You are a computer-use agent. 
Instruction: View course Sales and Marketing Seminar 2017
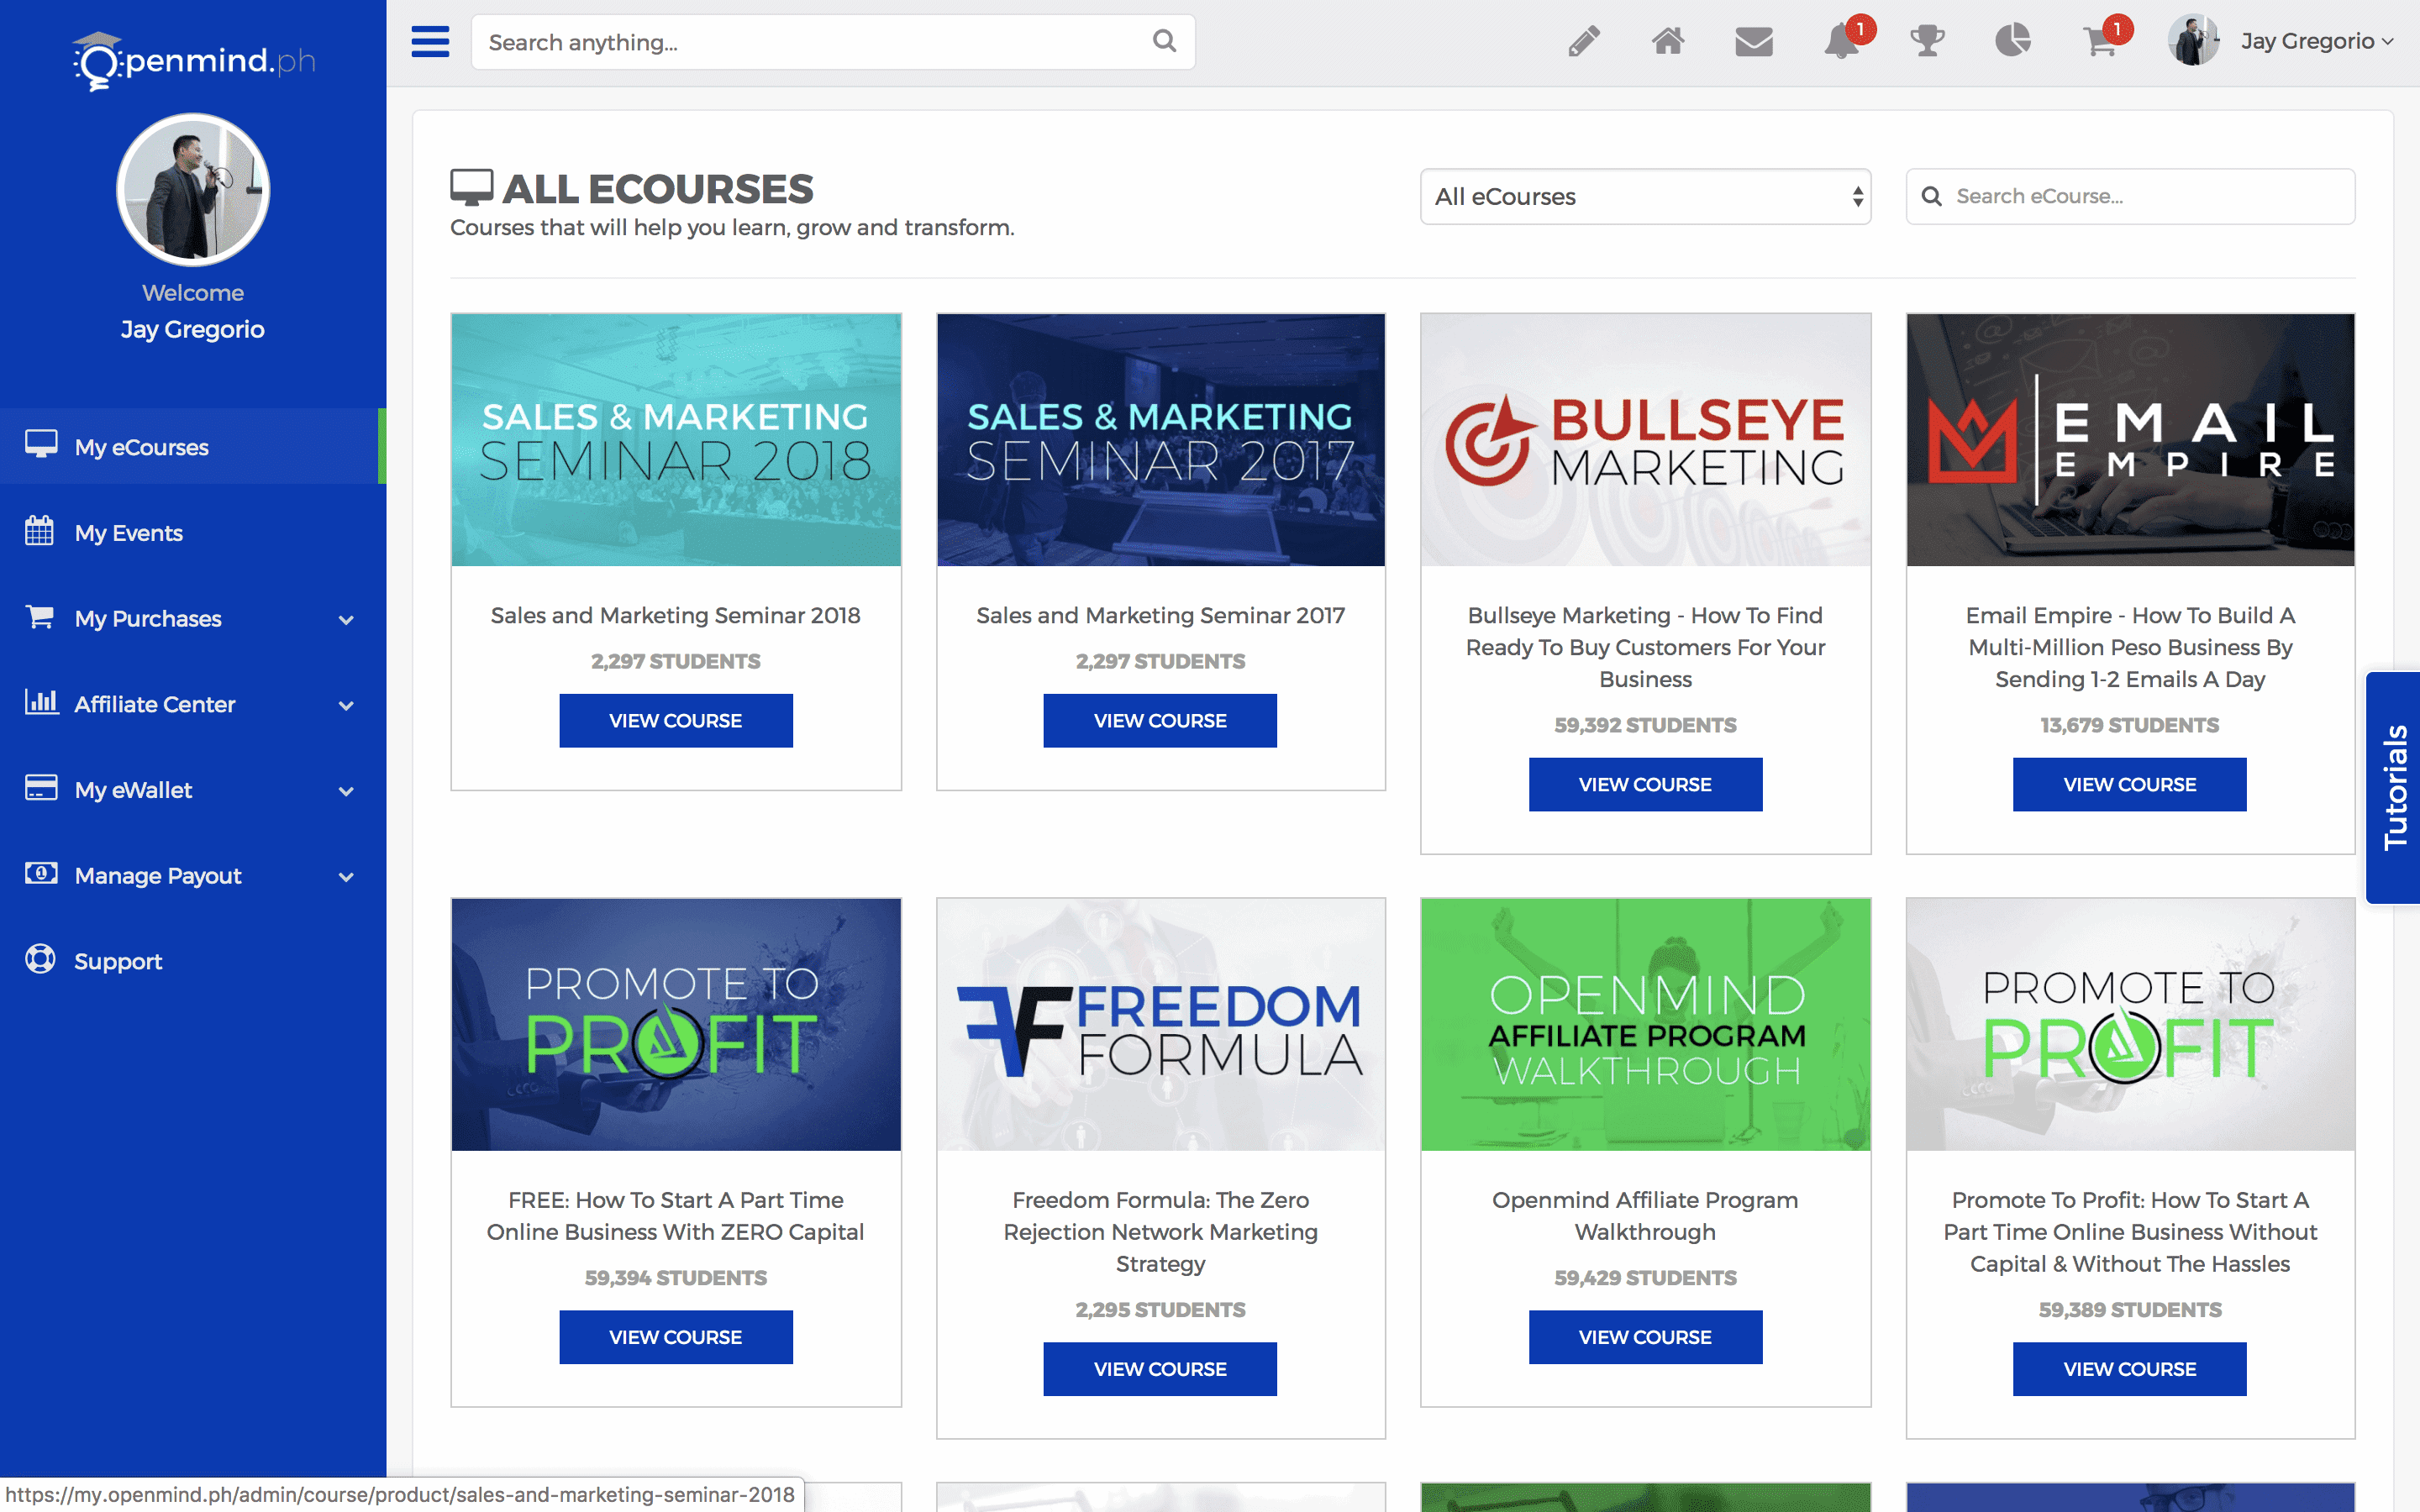1160,721
